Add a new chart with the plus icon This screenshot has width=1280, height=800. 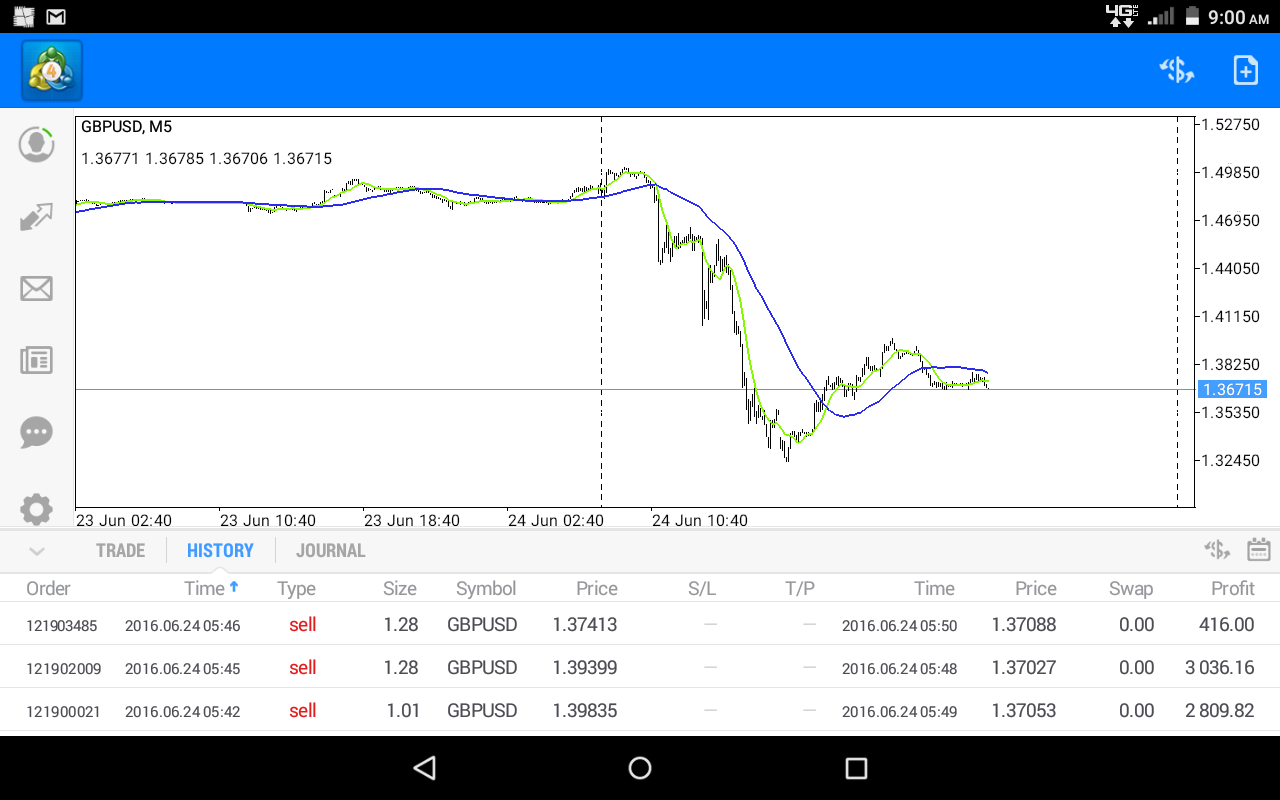[x=1245, y=70]
